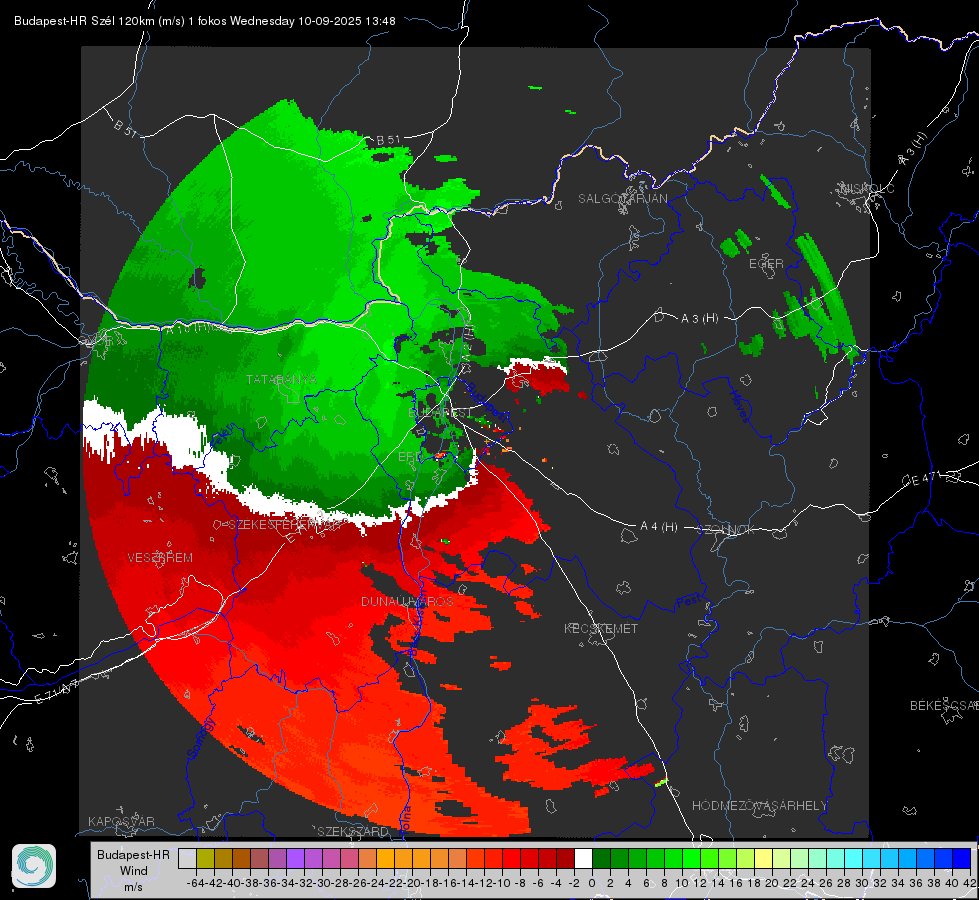The height and width of the screenshot is (900, 979).
Task: Click the white zero-velocity legend swatch
Action: coord(583,858)
